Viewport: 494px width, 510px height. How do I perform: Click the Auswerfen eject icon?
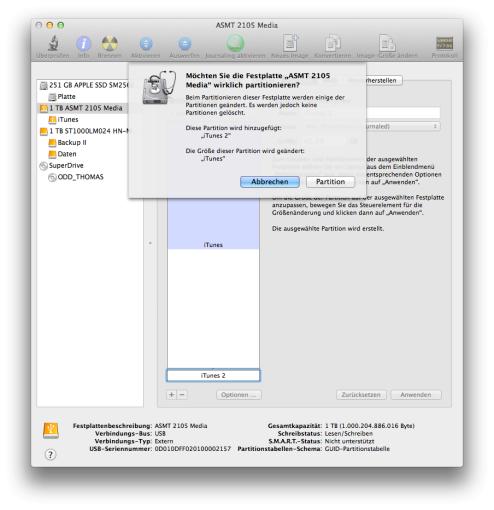pyautogui.click(x=185, y=44)
